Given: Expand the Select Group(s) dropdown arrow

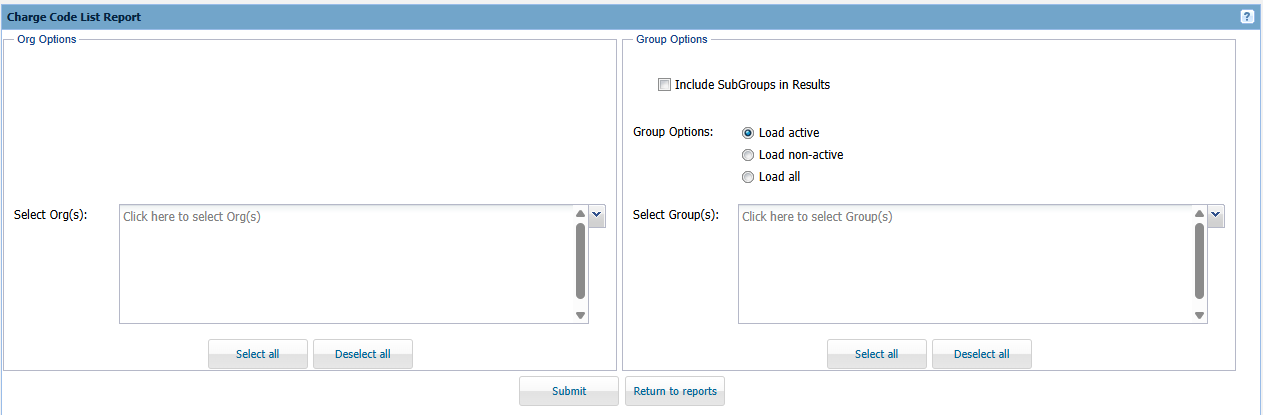Looking at the screenshot, I should (1216, 216).
